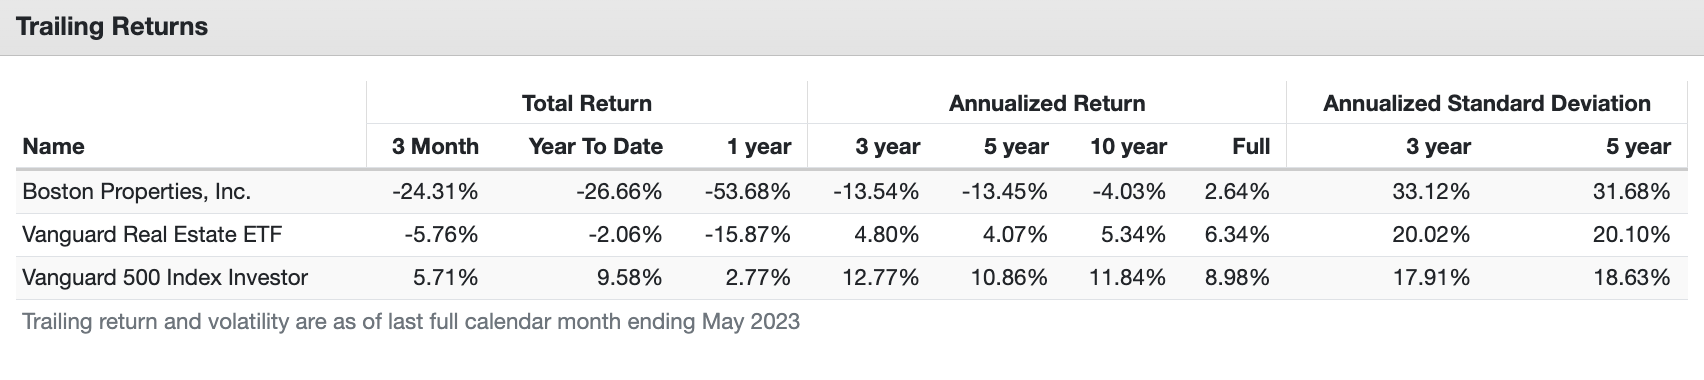
Task: Select Boston Properties 3 year deviation 33.12%
Action: tap(1431, 191)
